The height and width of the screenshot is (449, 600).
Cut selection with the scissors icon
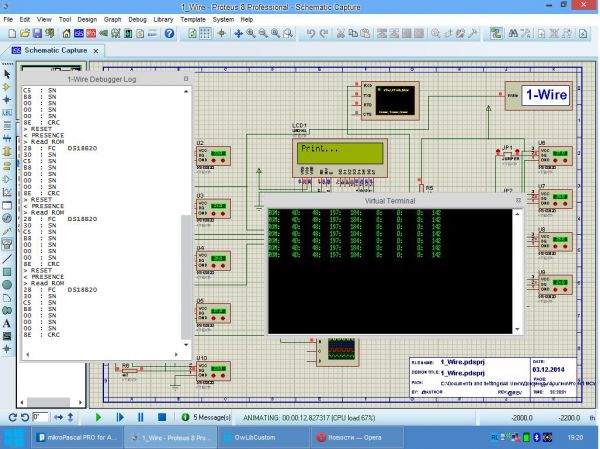(x=340, y=34)
